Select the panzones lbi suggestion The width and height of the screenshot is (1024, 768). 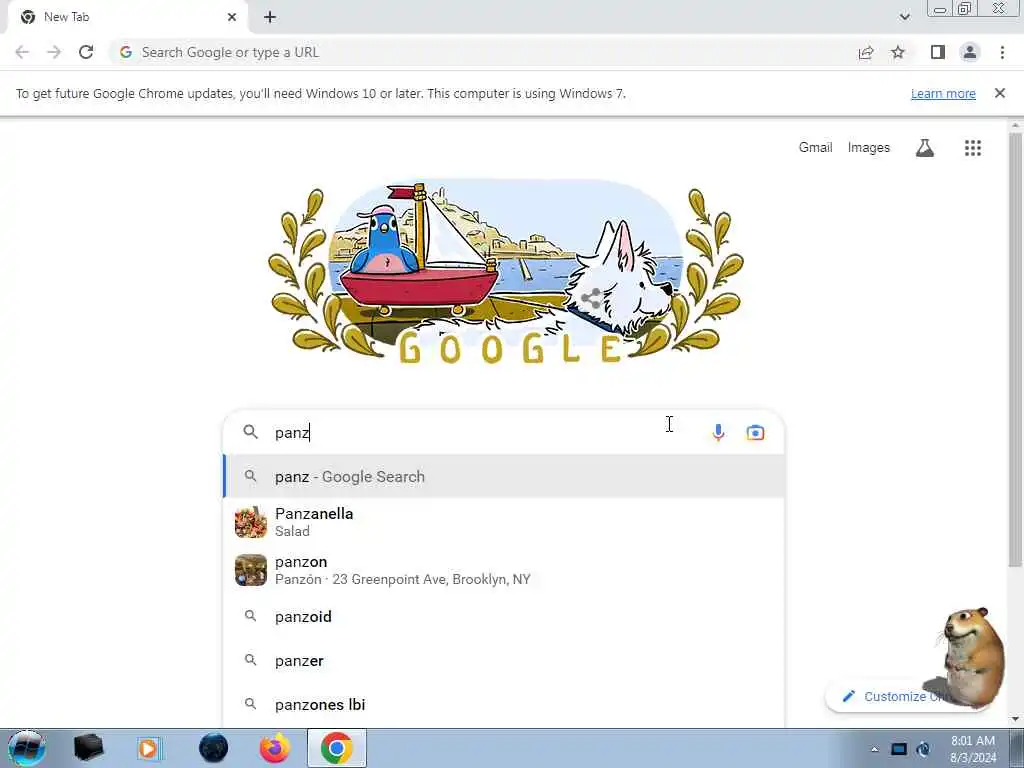504,705
